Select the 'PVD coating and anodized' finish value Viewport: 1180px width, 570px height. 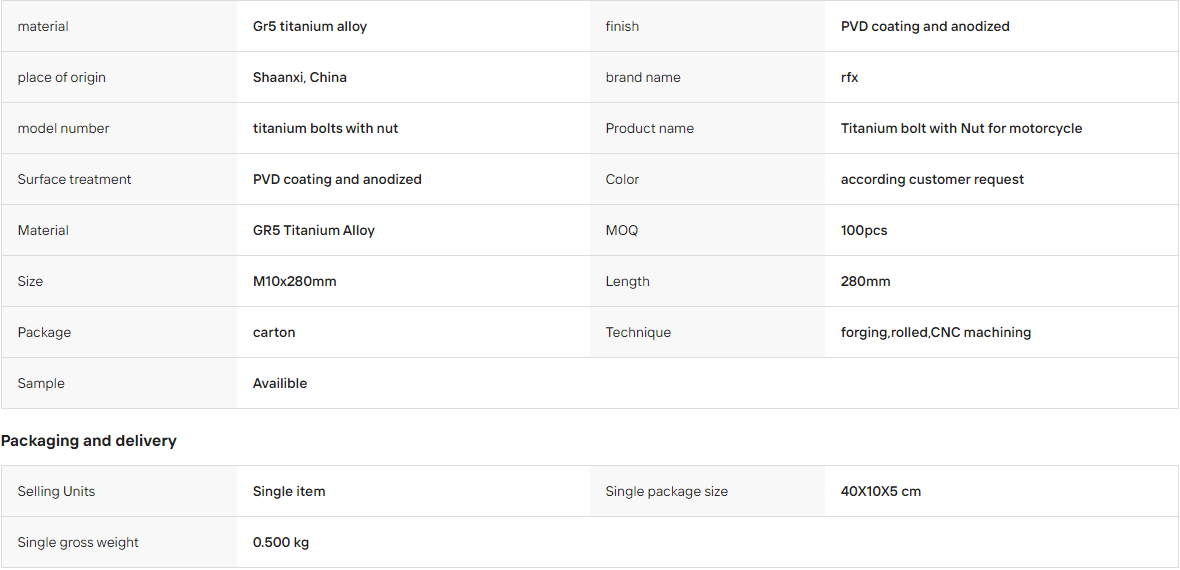pos(925,26)
